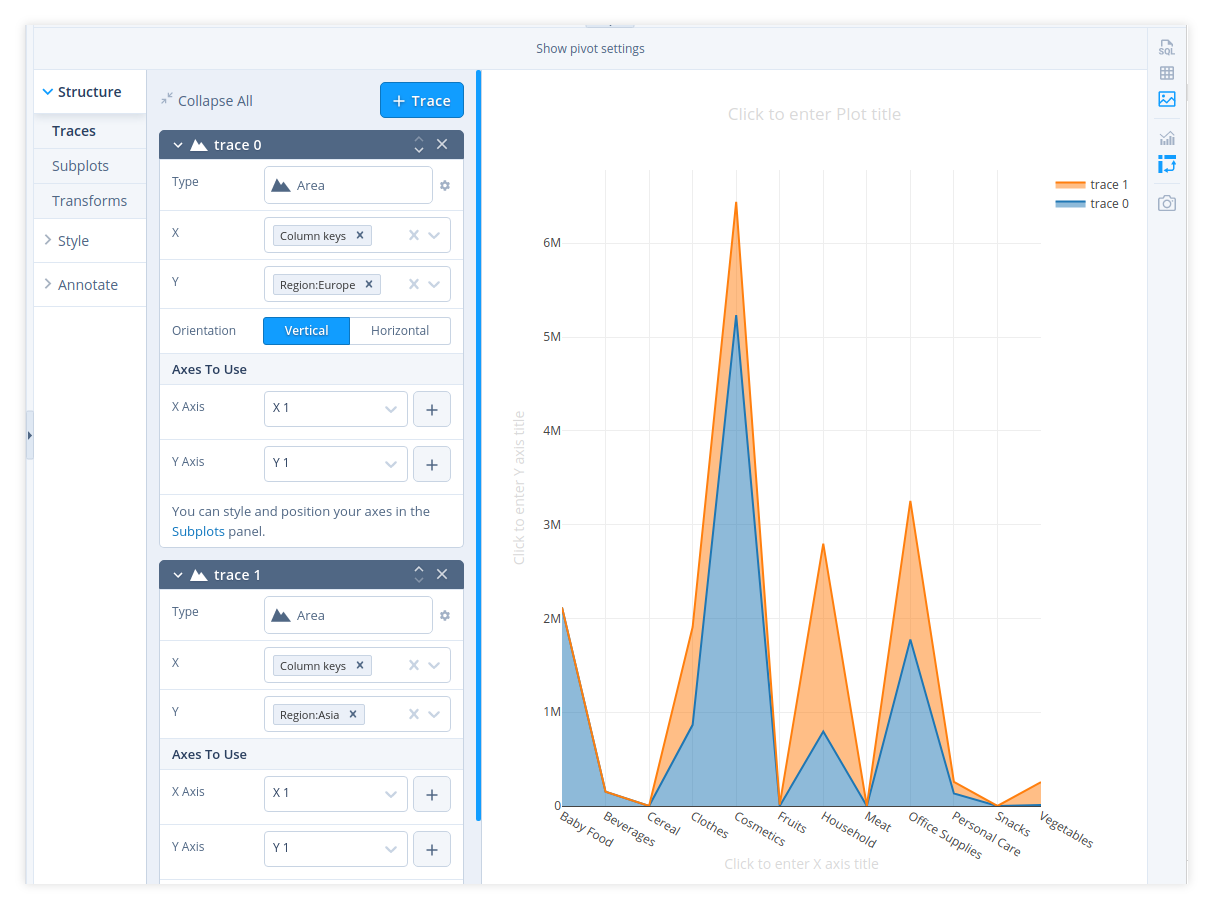
Task: Expand the Style section
Action: tap(73, 241)
